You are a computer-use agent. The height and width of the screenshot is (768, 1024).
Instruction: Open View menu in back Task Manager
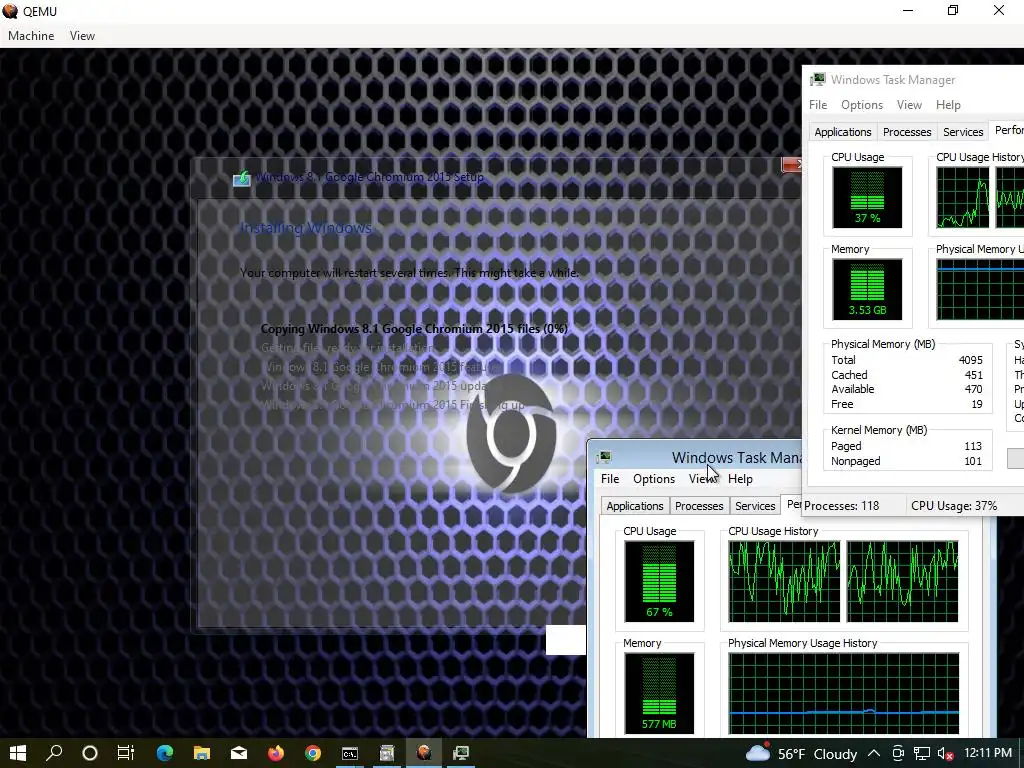click(909, 105)
